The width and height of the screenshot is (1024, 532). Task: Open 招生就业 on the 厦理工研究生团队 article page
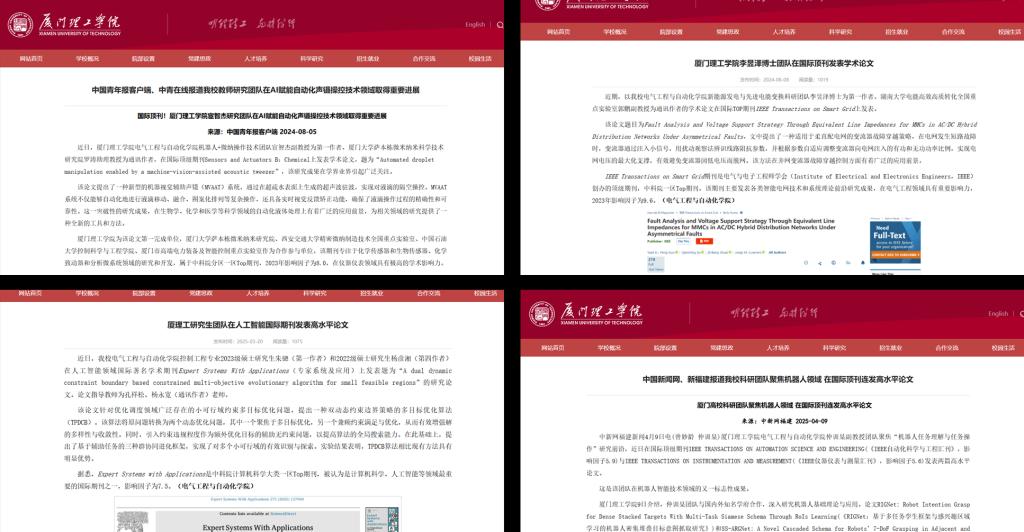(372, 293)
